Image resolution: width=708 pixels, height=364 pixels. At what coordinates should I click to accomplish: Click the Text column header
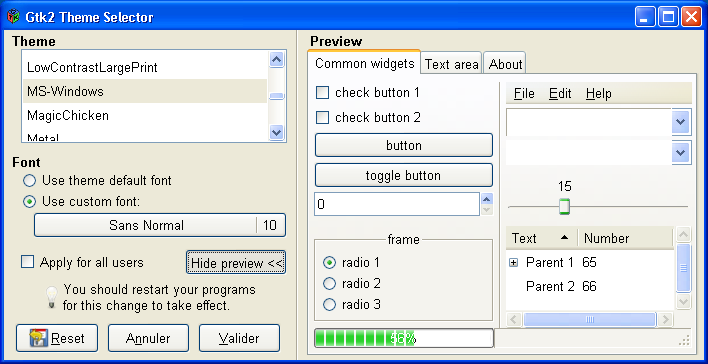pos(541,238)
